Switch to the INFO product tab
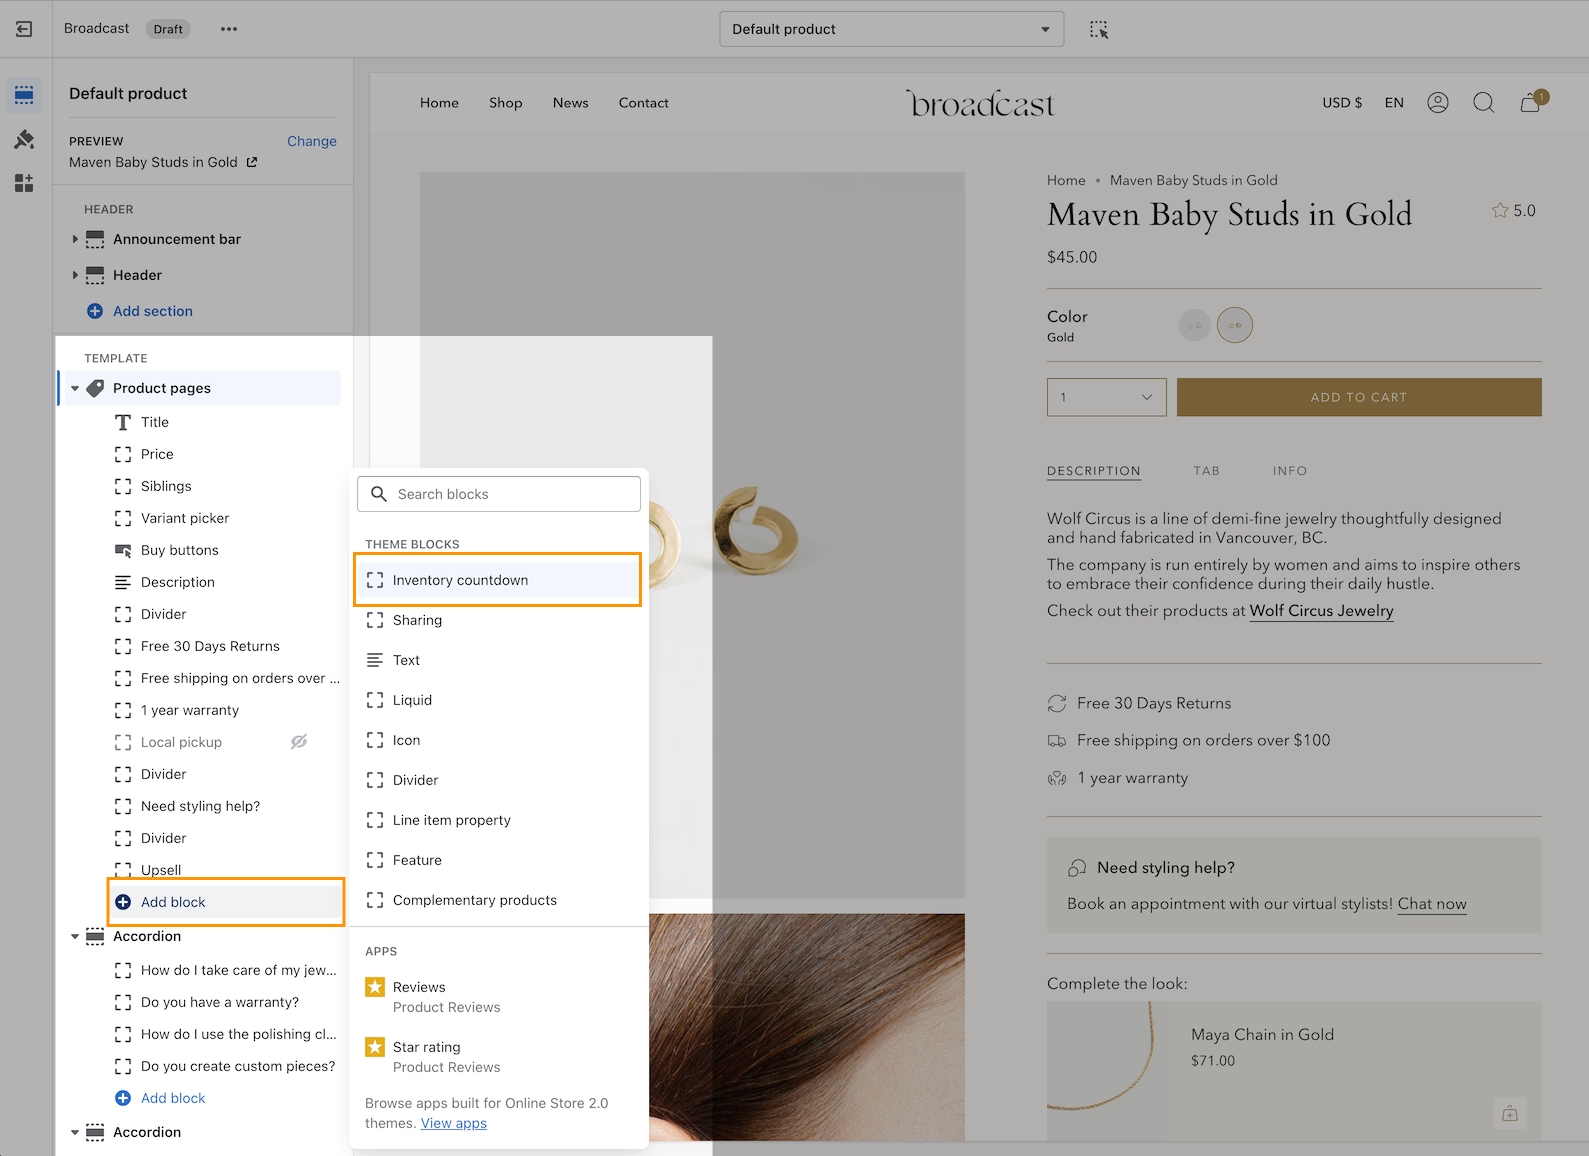 pyautogui.click(x=1289, y=471)
